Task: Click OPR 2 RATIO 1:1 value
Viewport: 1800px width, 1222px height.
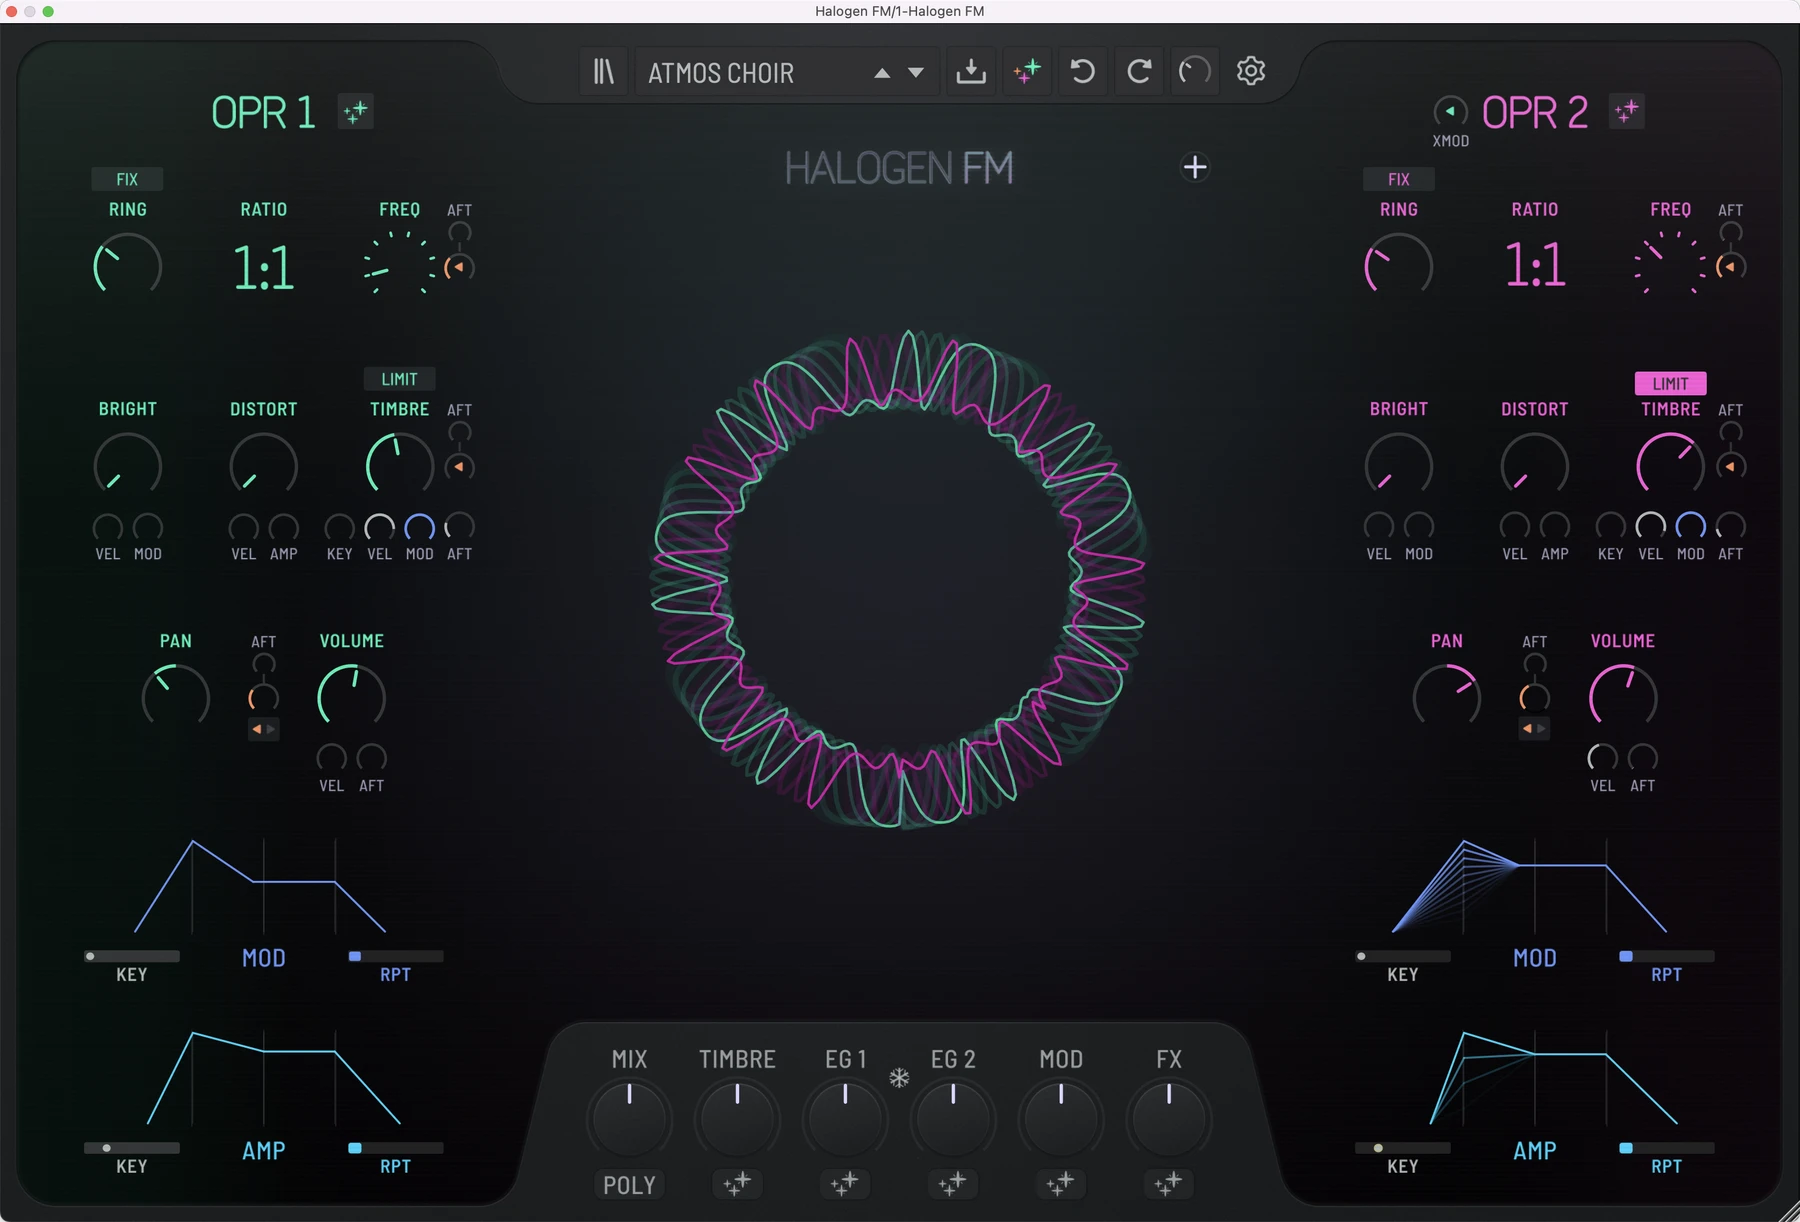Action: tap(1535, 266)
